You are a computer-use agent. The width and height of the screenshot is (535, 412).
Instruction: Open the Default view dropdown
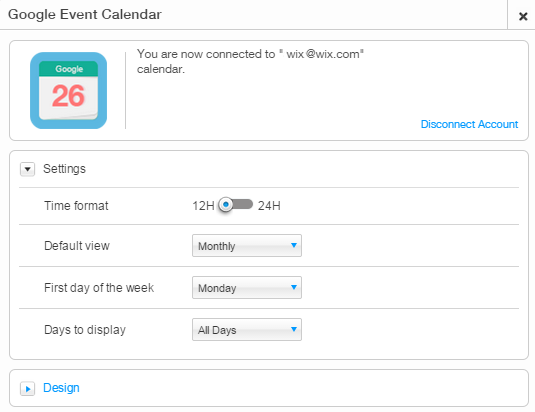[247, 246]
